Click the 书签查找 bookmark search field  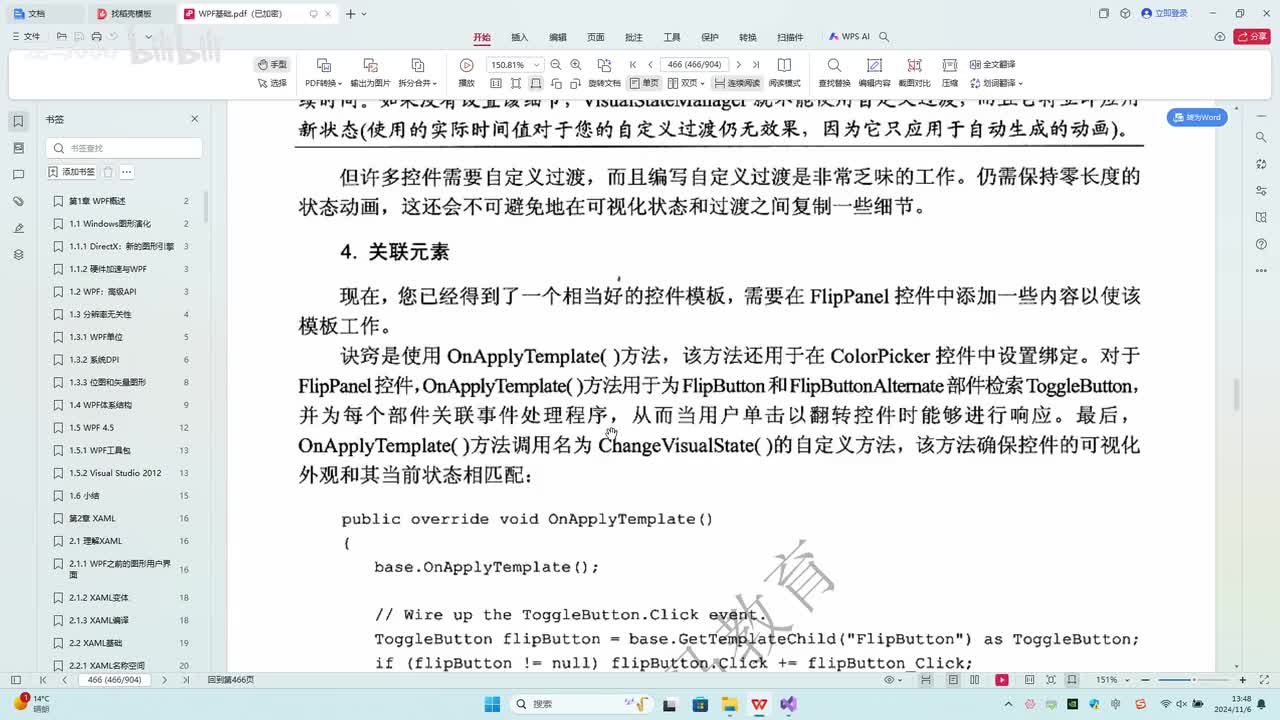coord(124,148)
